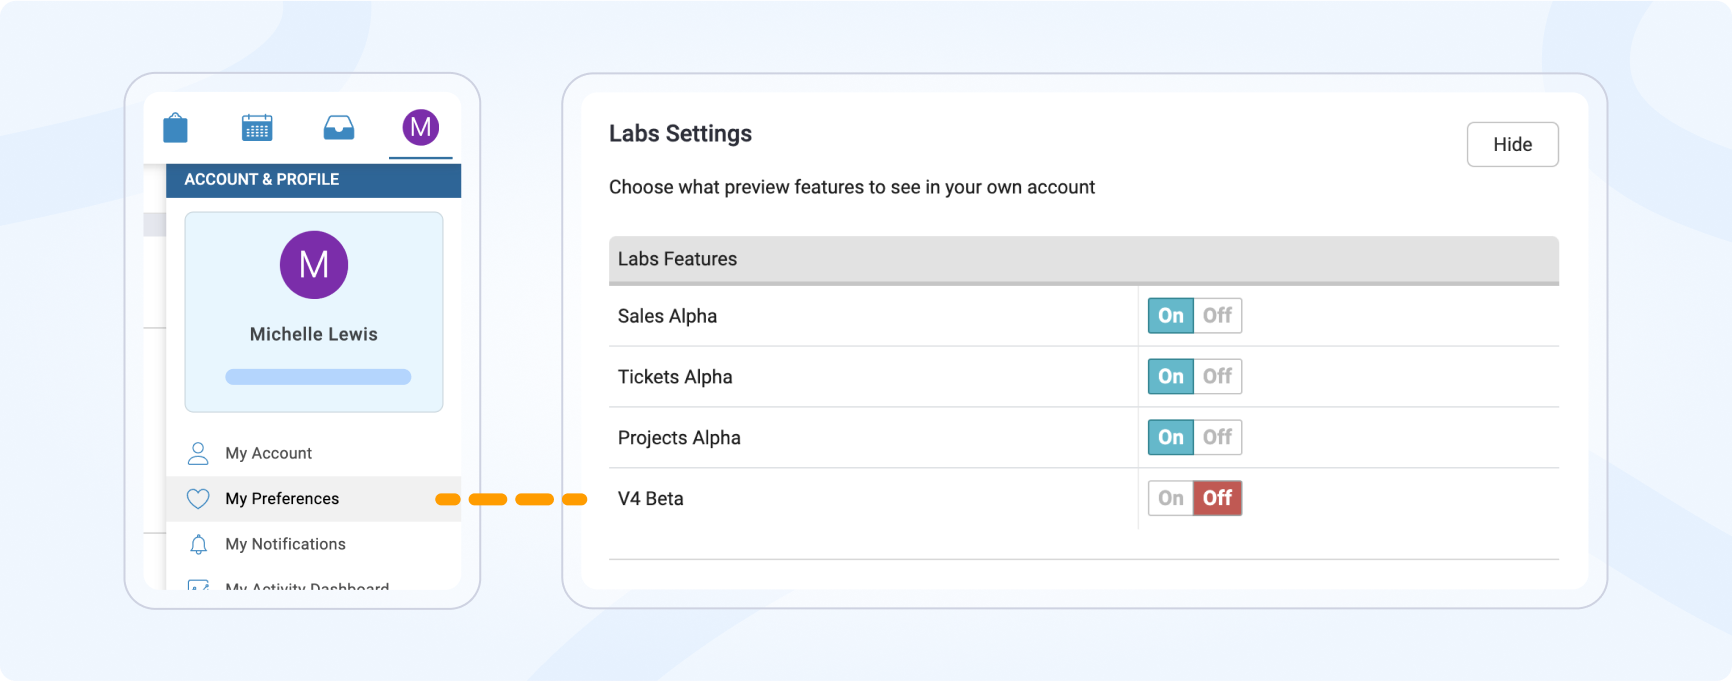Click the purple M avatar tab icon
This screenshot has width=1732, height=681.
click(x=420, y=128)
